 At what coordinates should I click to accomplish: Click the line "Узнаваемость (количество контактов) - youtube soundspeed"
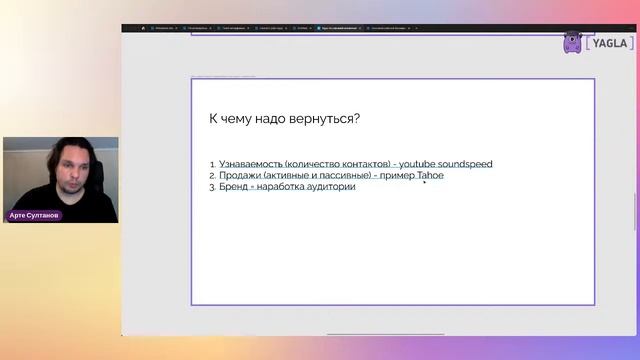click(x=356, y=164)
